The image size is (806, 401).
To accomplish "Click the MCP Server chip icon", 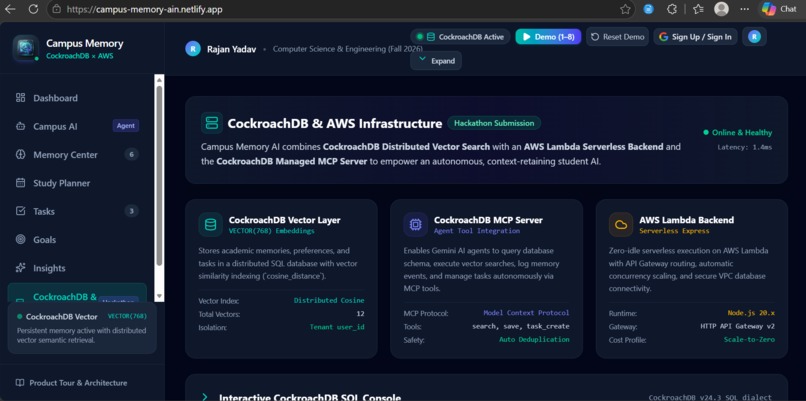I will (x=415, y=225).
